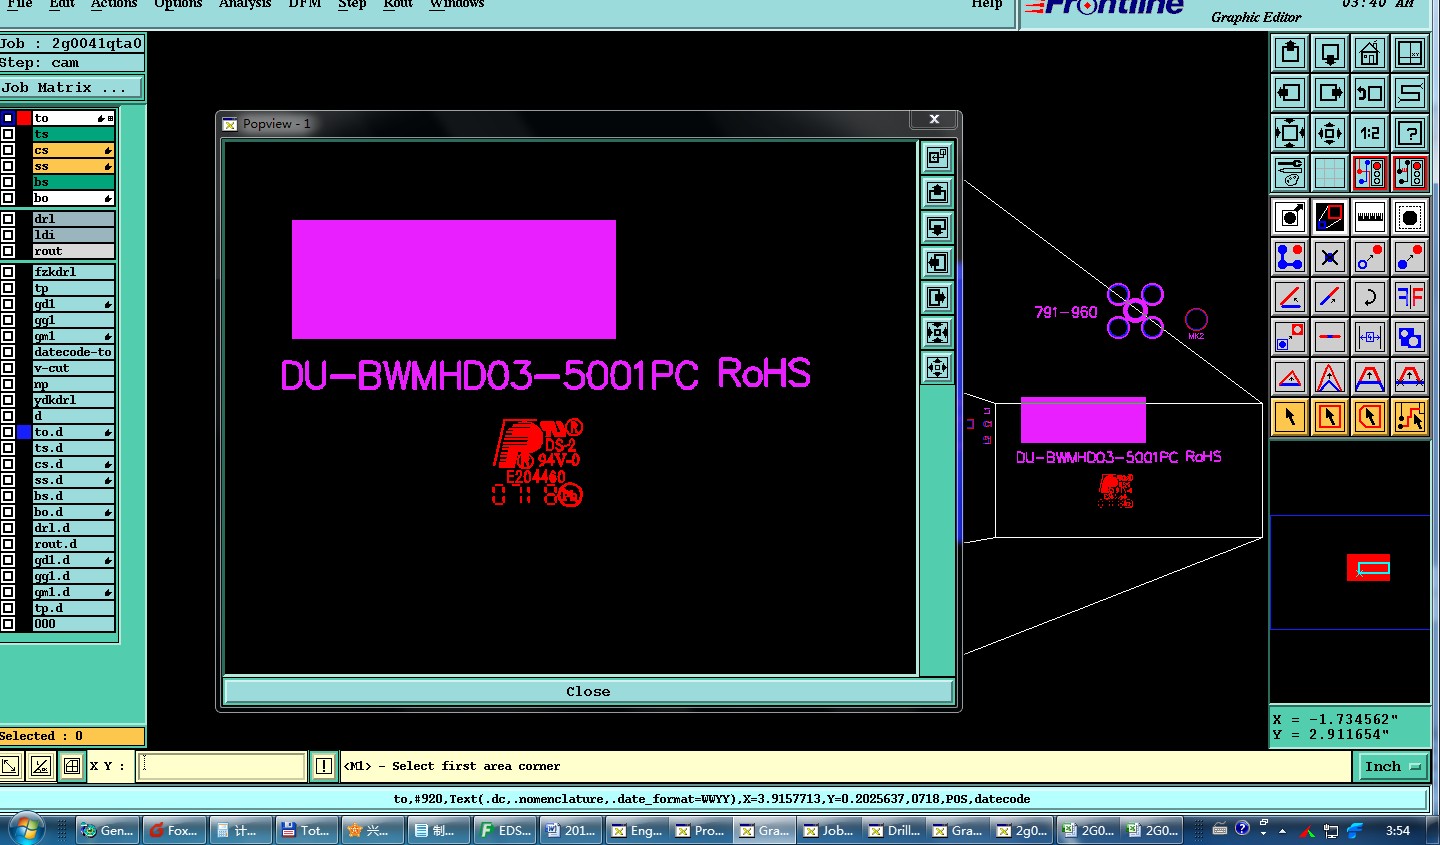
Task: Pan the view up with top-row arrow icon
Action: pyautogui.click(x=1290, y=53)
